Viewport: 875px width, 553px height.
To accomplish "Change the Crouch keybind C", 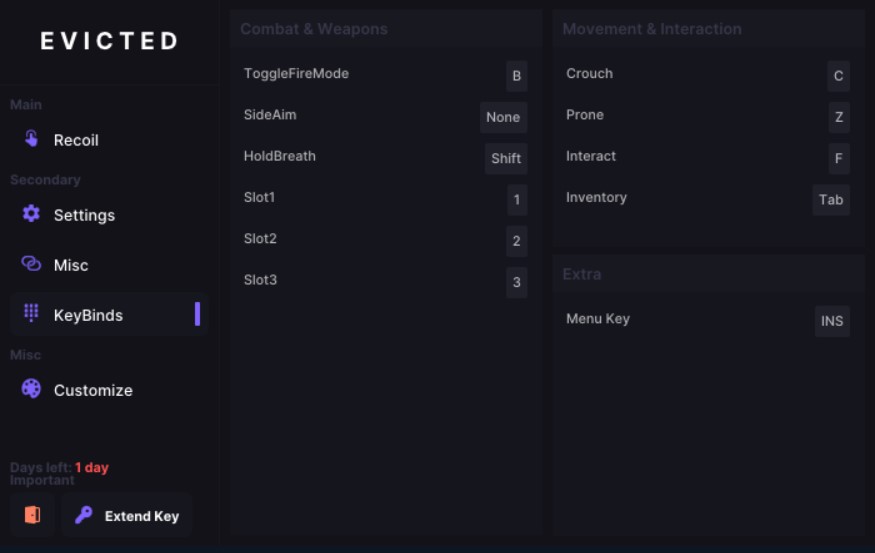I will (x=838, y=76).
